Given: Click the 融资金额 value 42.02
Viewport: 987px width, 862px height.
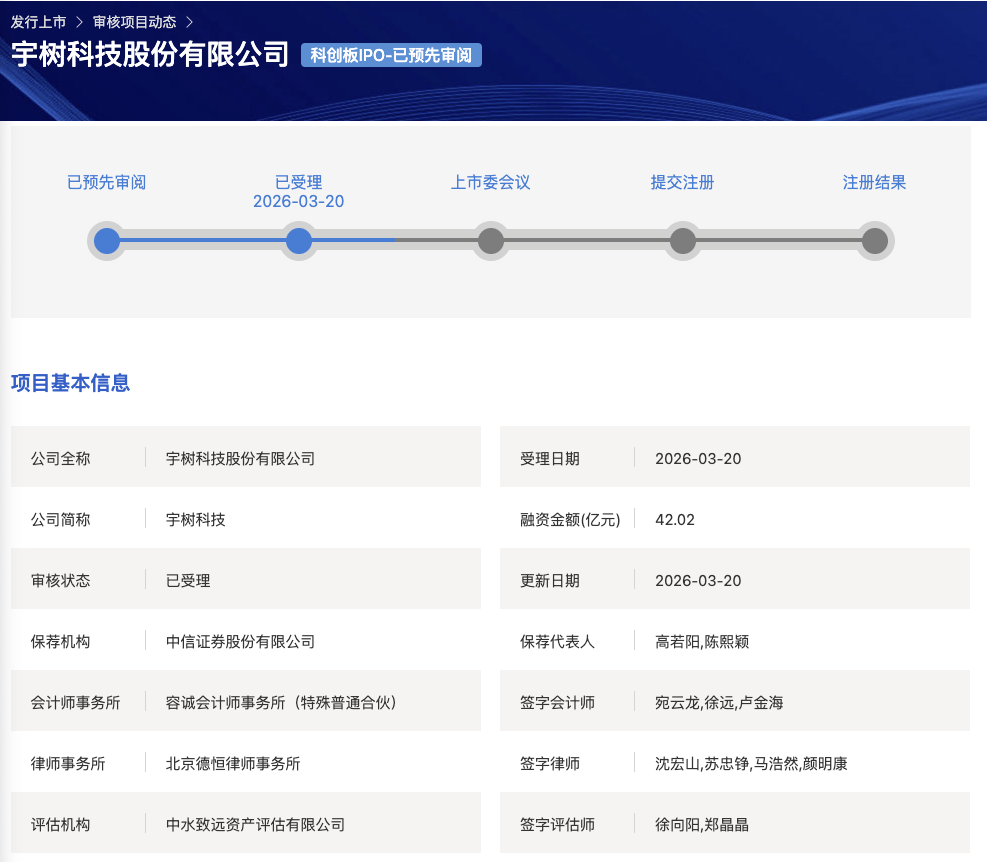Looking at the screenshot, I should 675,519.
